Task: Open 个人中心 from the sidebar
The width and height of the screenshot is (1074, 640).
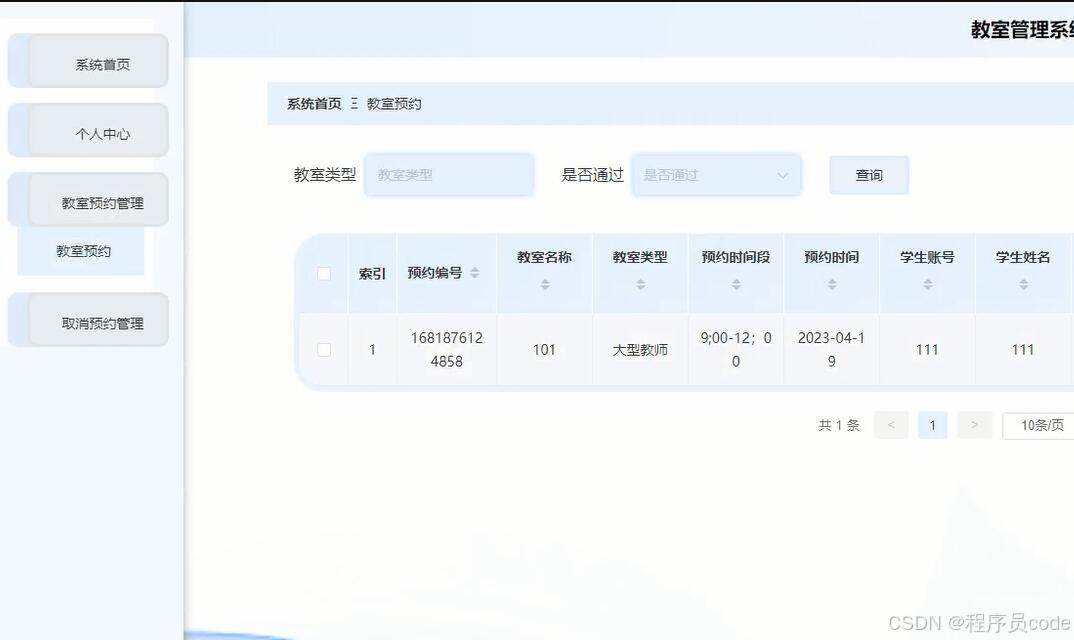Action: (x=87, y=130)
